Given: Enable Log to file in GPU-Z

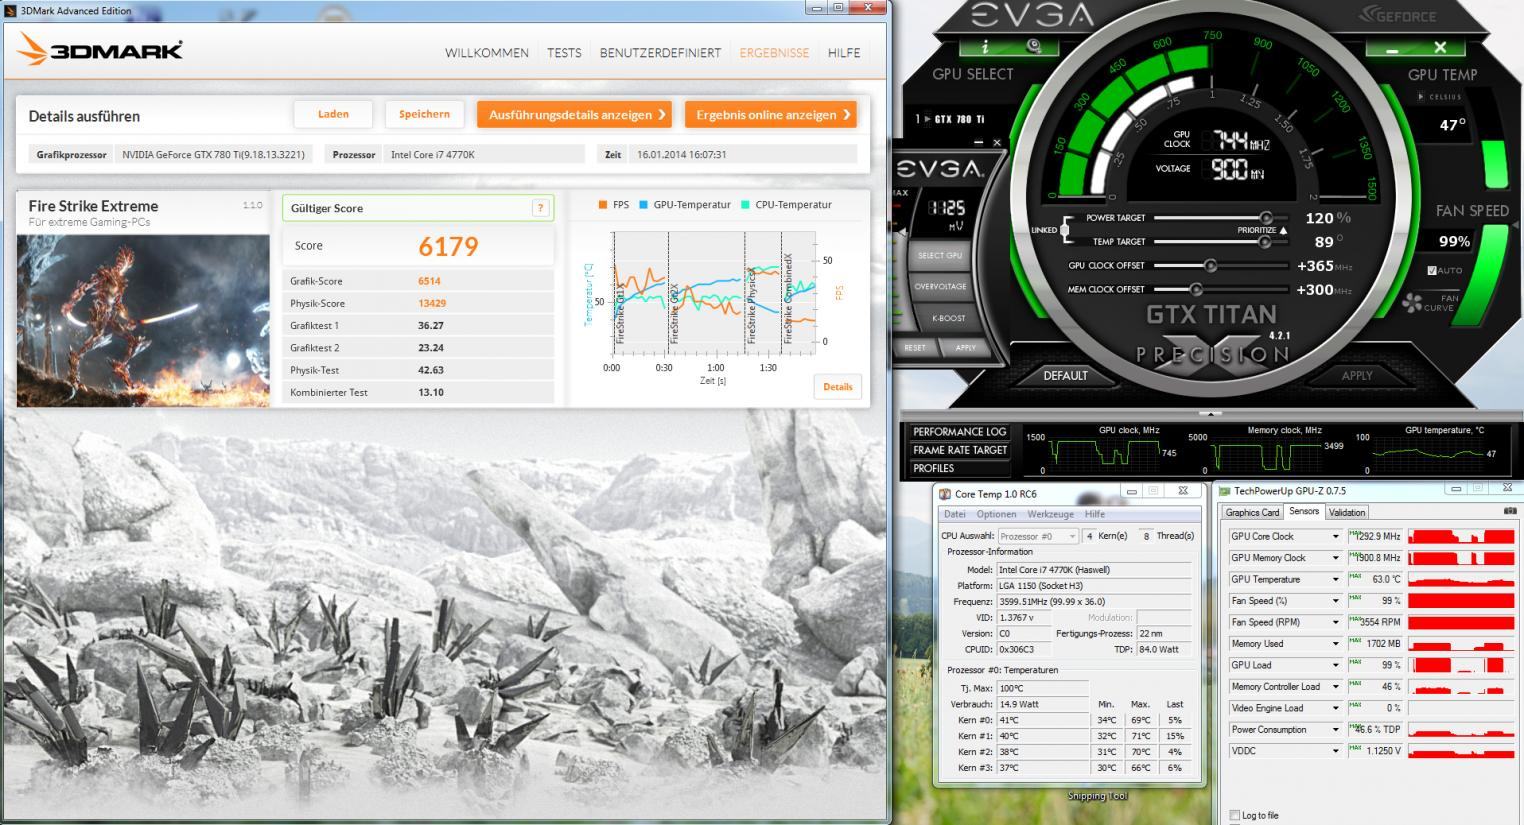Looking at the screenshot, I should point(1234,815).
